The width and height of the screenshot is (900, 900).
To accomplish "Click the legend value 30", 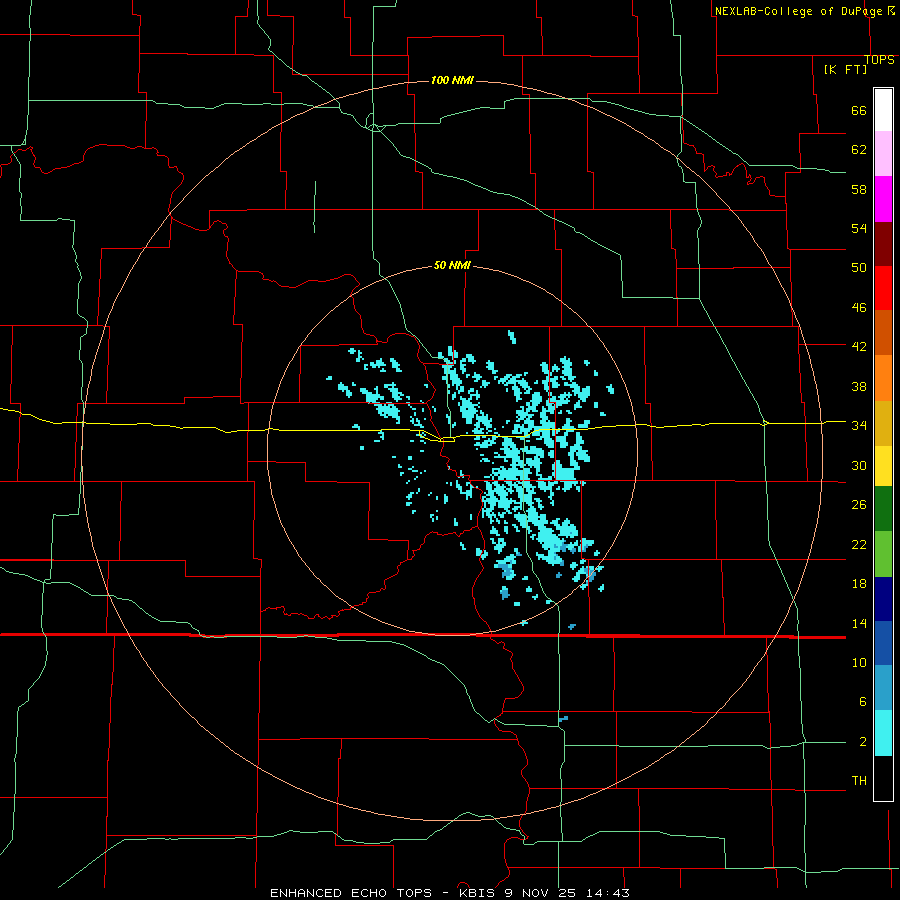I will [x=859, y=465].
